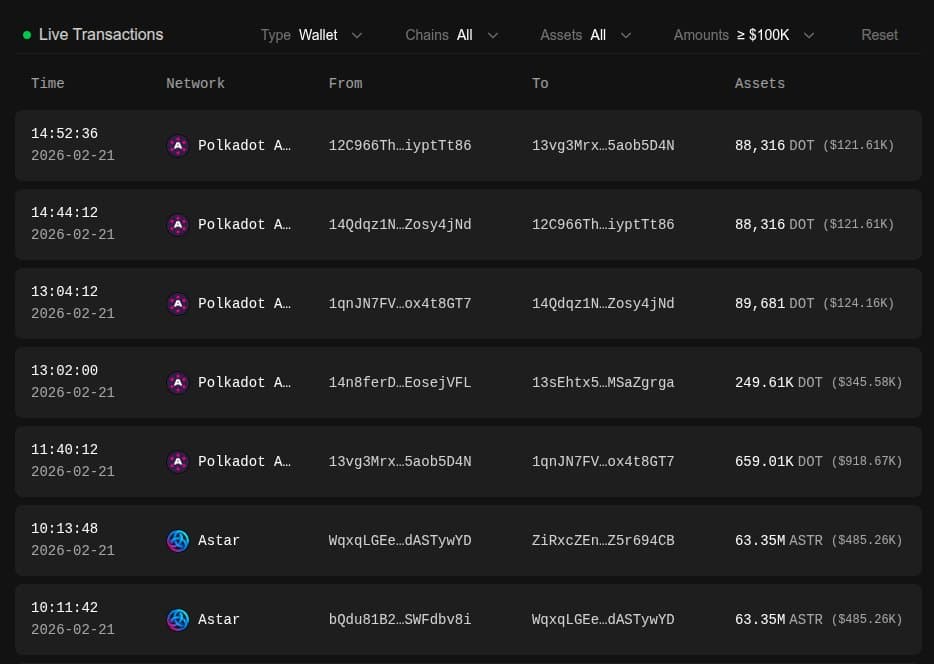Click recipient address ZiRxcZEn…Z5r694CB
Viewport: 934px width, 664px height.
click(602, 541)
